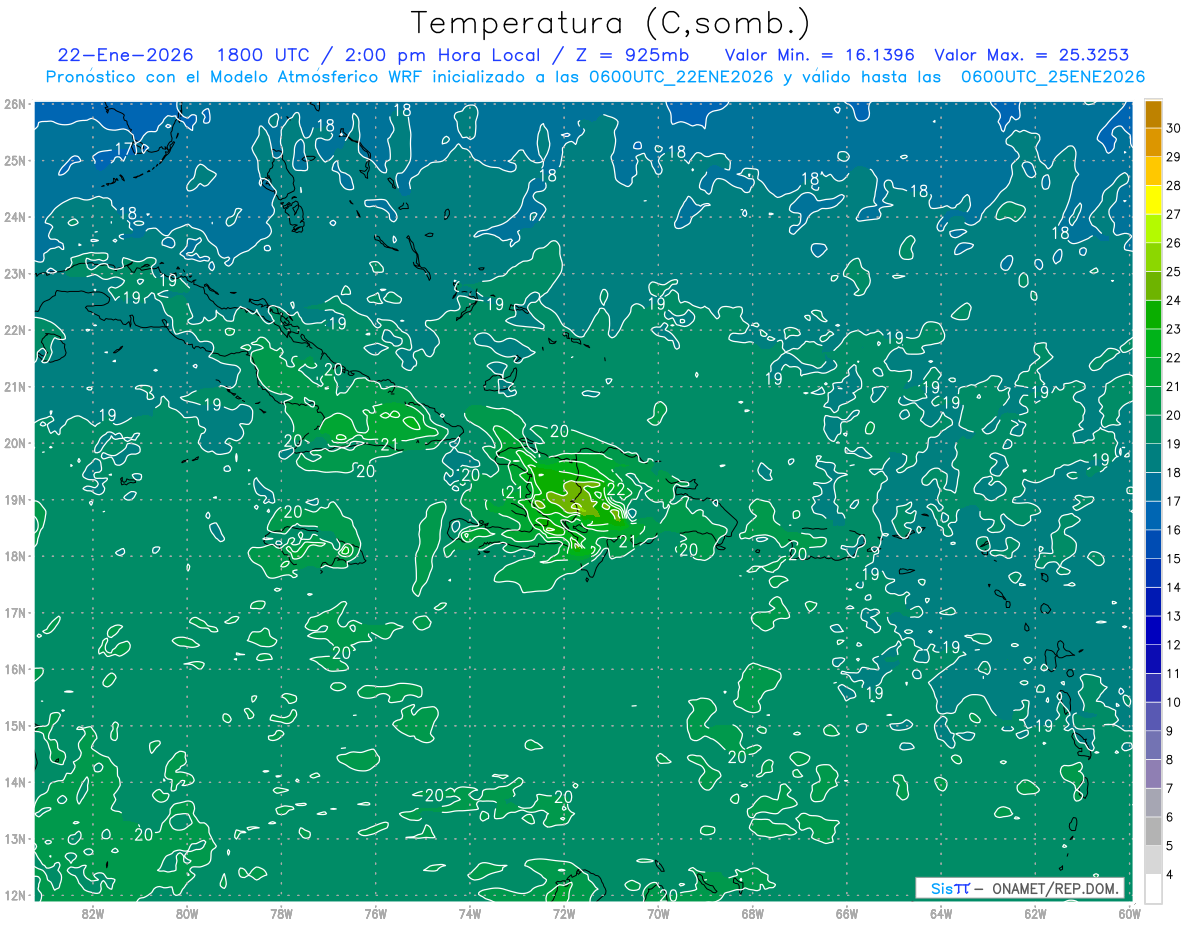This screenshot has height=927, width=1200.
Task: Click the 72W longitude axis label
Action: [x=563, y=913]
